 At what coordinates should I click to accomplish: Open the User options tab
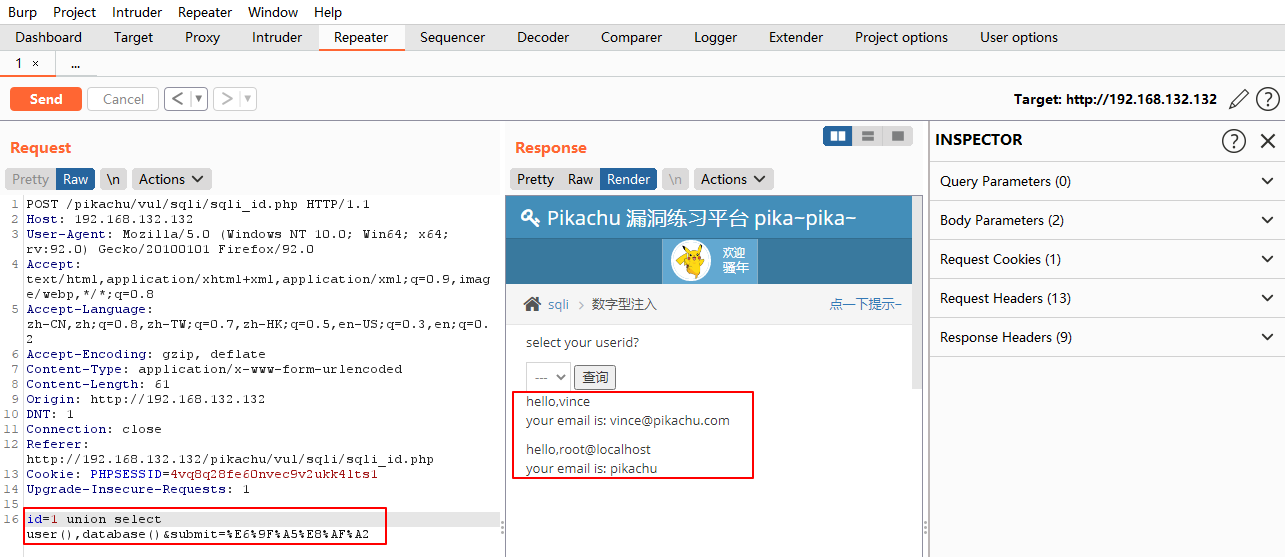(x=1019, y=37)
